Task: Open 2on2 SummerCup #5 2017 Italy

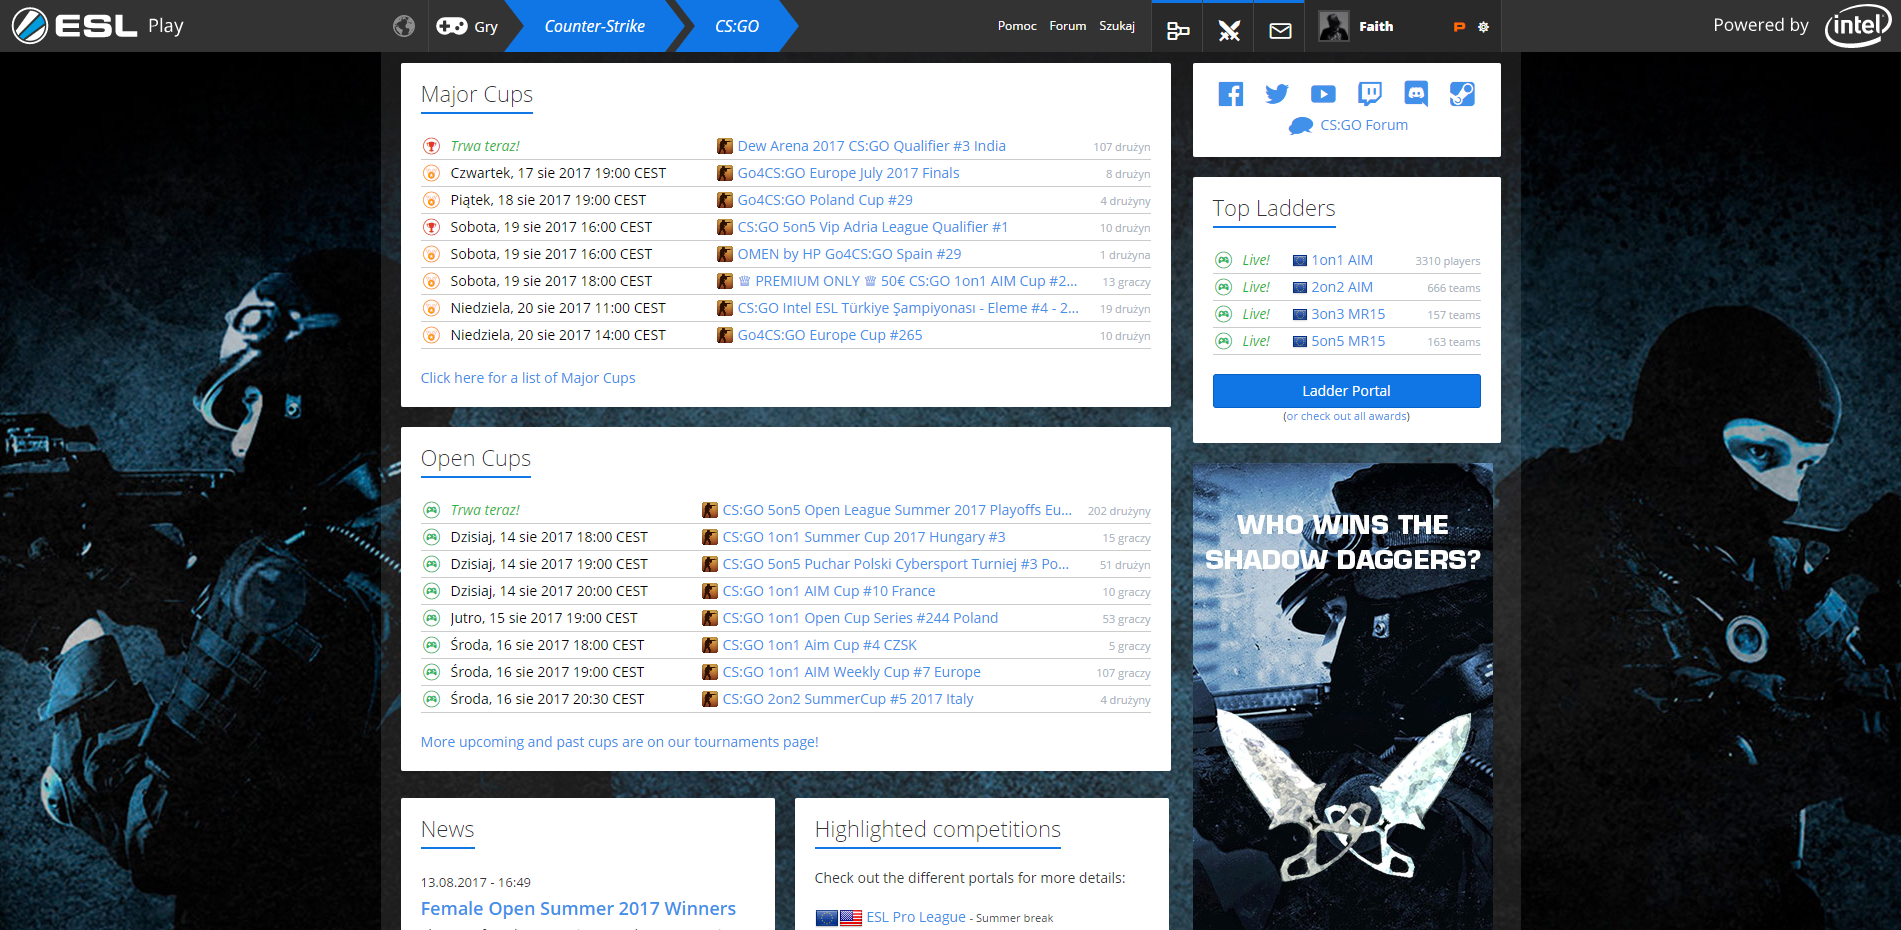Action: coord(848,699)
